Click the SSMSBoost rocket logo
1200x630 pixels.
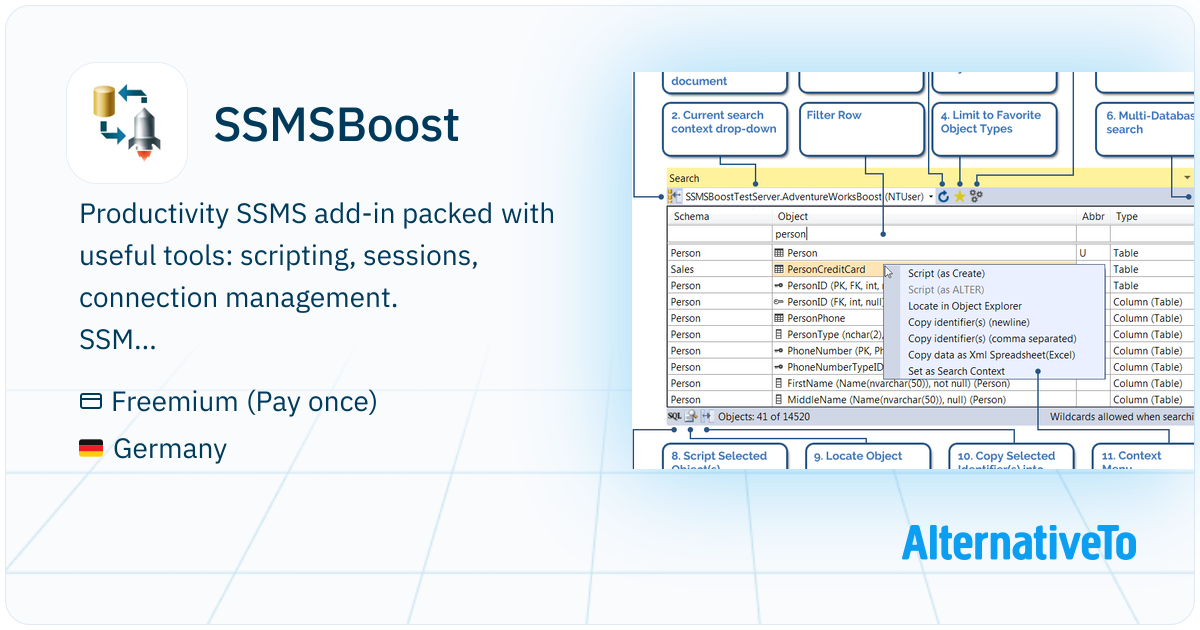(x=127, y=123)
